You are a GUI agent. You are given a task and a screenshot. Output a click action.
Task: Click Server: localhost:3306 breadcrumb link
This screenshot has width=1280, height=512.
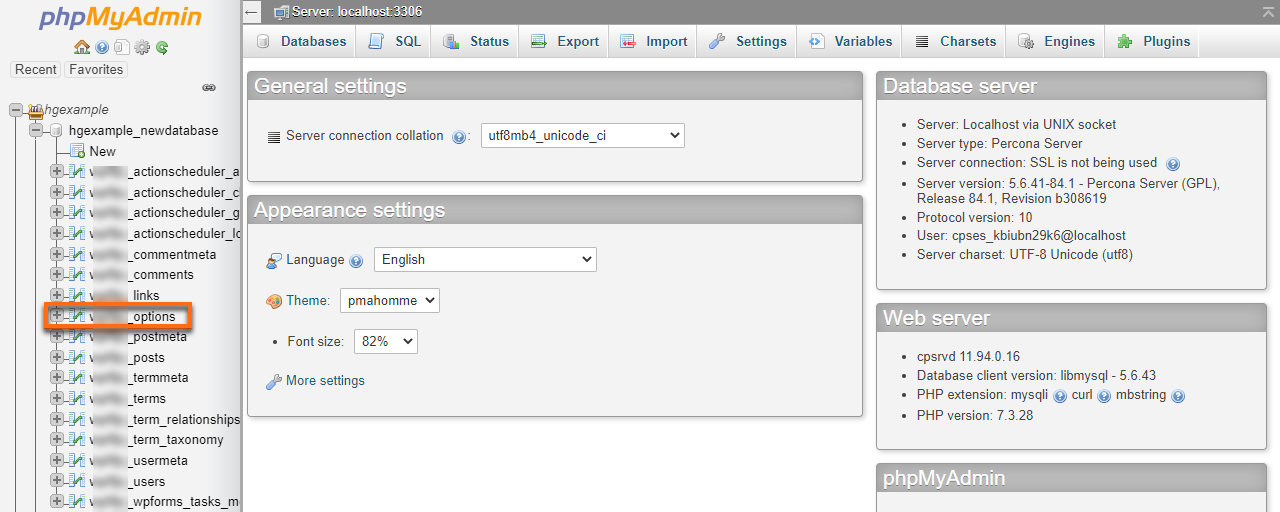click(x=357, y=11)
